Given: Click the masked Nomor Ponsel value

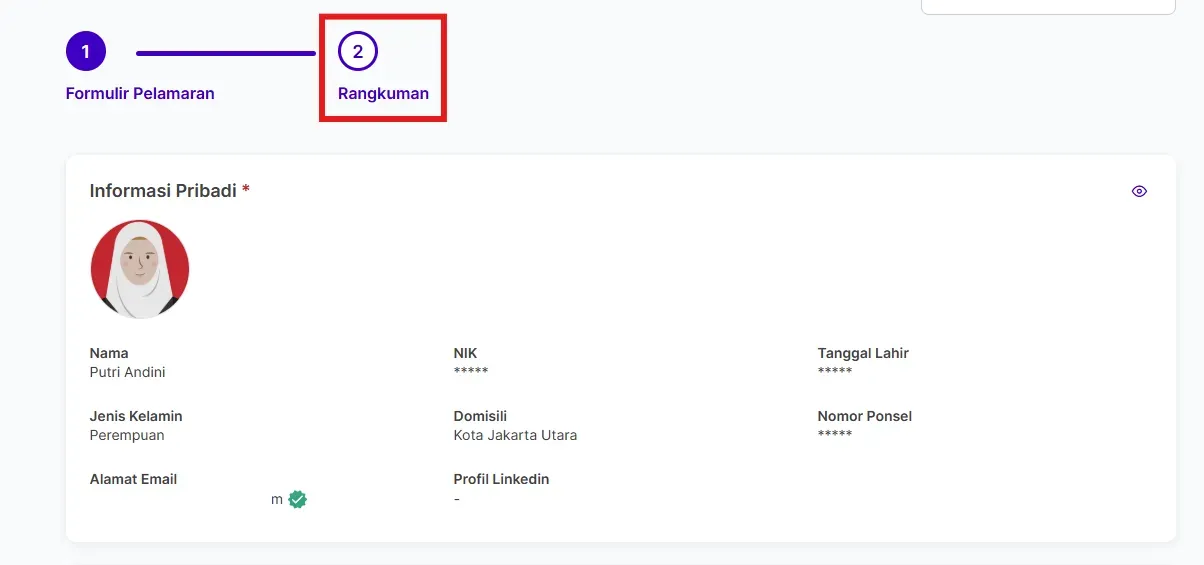Looking at the screenshot, I should click(835, 435).
